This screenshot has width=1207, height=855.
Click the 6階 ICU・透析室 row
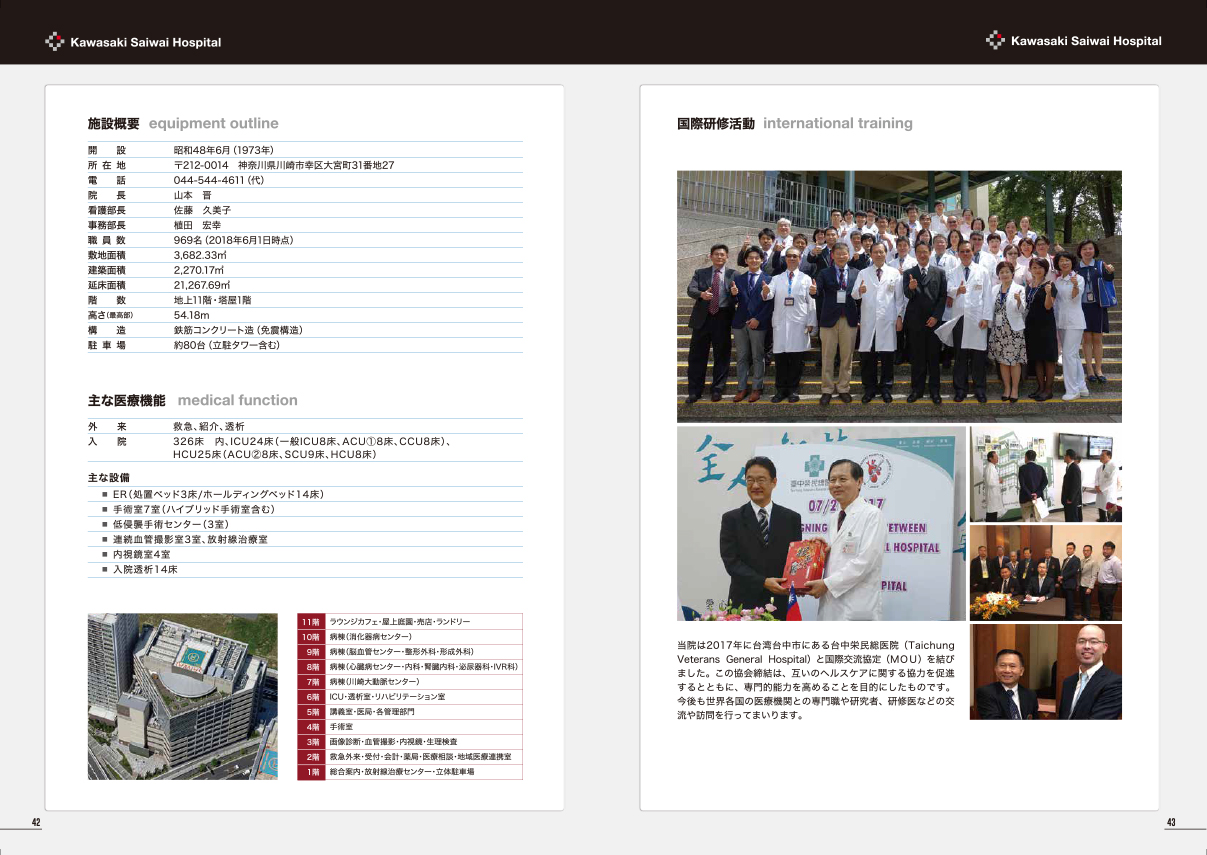(x=409, y=697)
